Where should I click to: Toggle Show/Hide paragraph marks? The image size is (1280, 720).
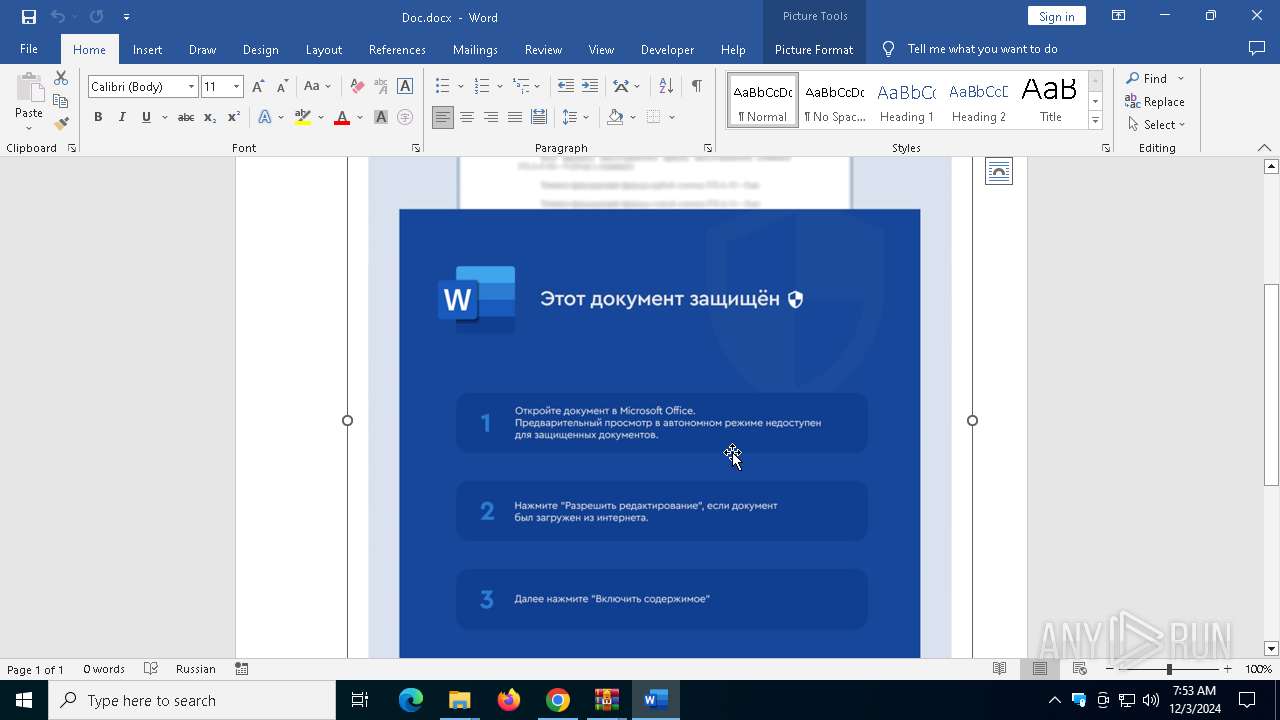point(696,87)
